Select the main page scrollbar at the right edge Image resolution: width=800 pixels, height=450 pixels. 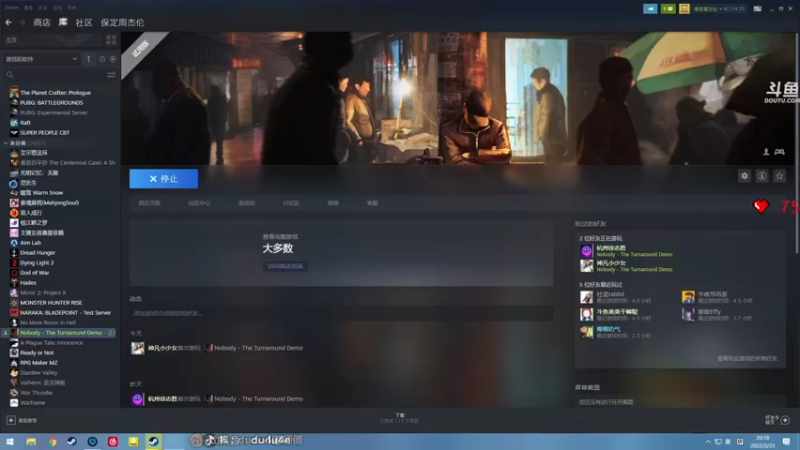(797, 143)
